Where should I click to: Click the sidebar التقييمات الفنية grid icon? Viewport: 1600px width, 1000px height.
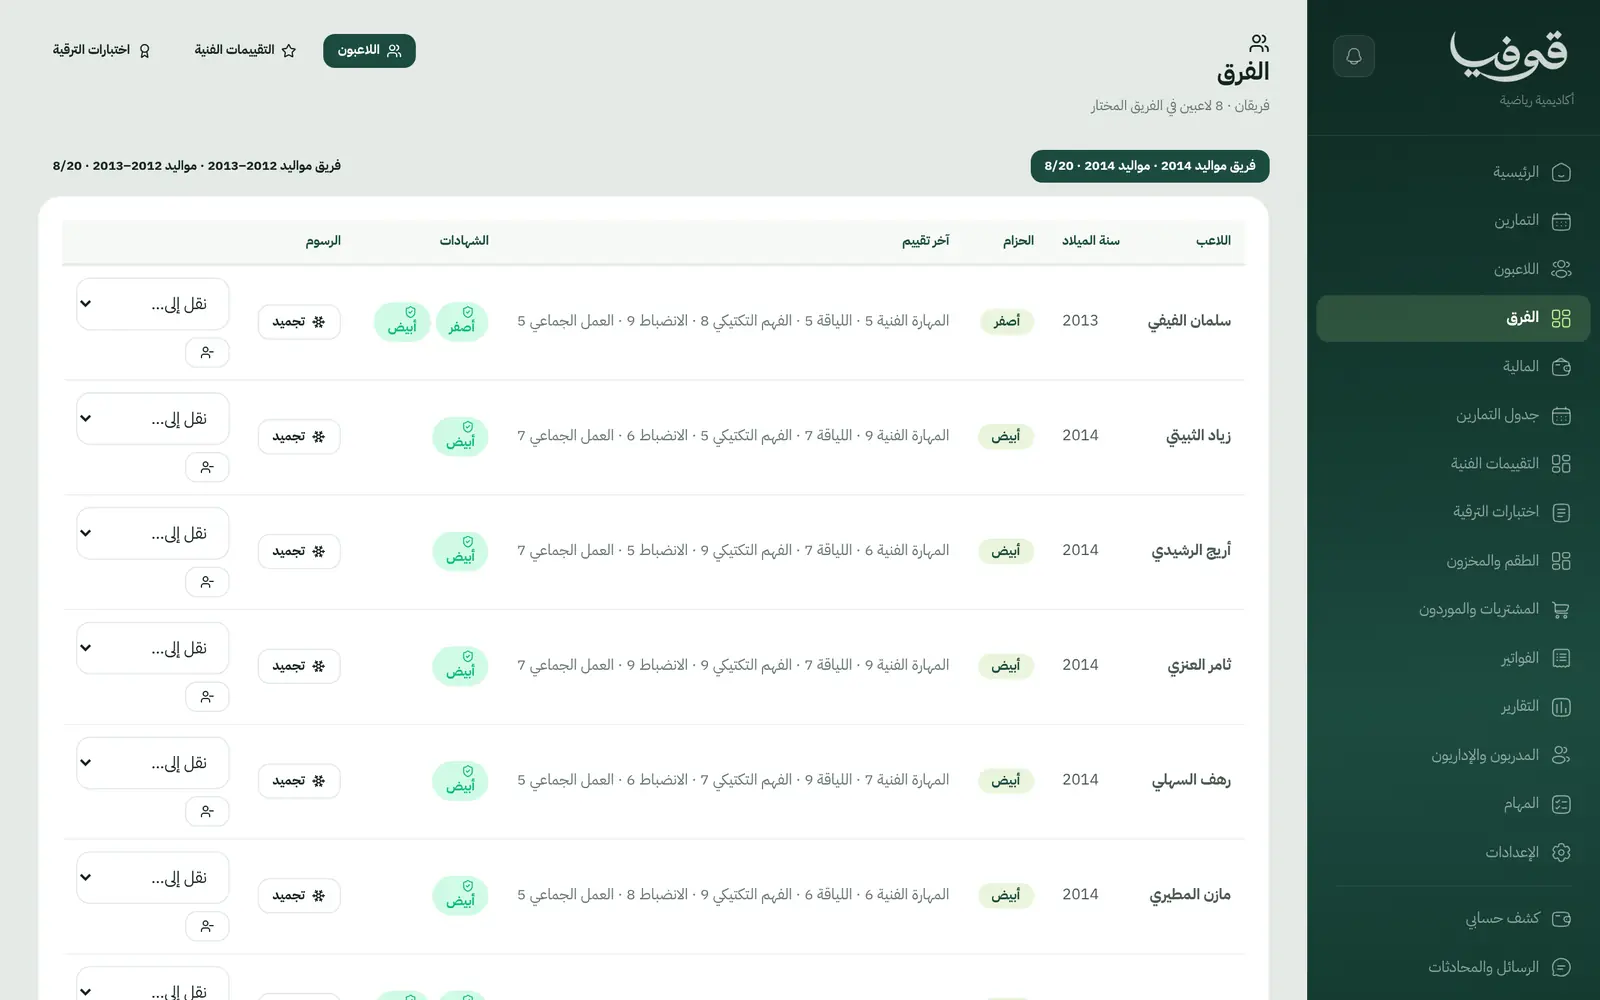click(x=1561, y=464)
